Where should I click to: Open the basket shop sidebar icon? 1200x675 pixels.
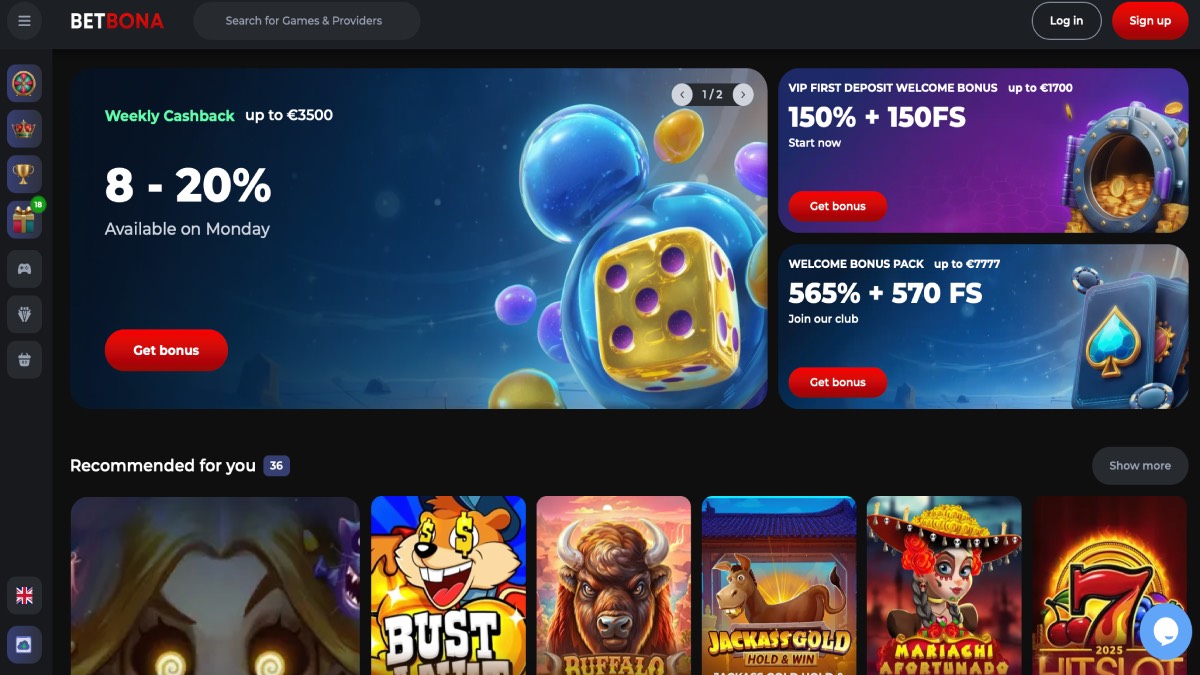pyautogui.click(x=24, y=360)
